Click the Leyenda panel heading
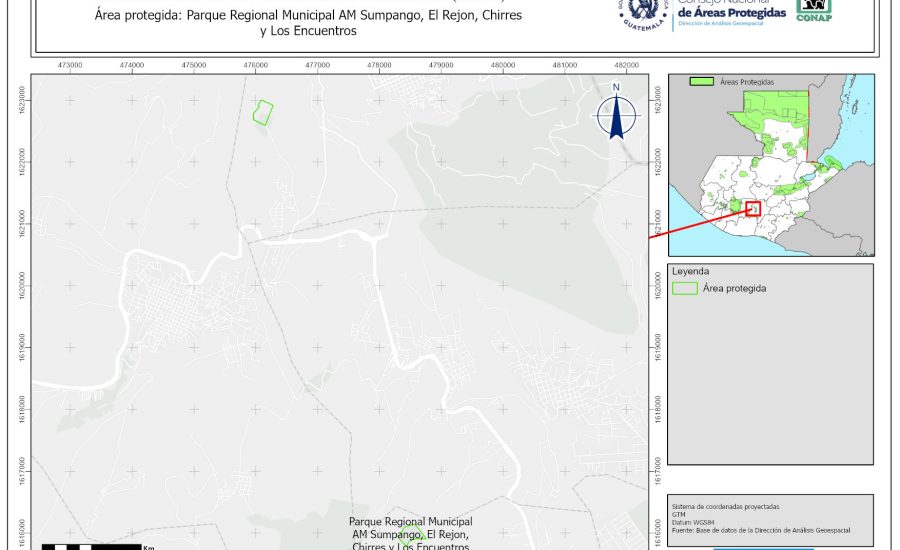Viewport: 900px width, 550px height. (x=691, y=271)
